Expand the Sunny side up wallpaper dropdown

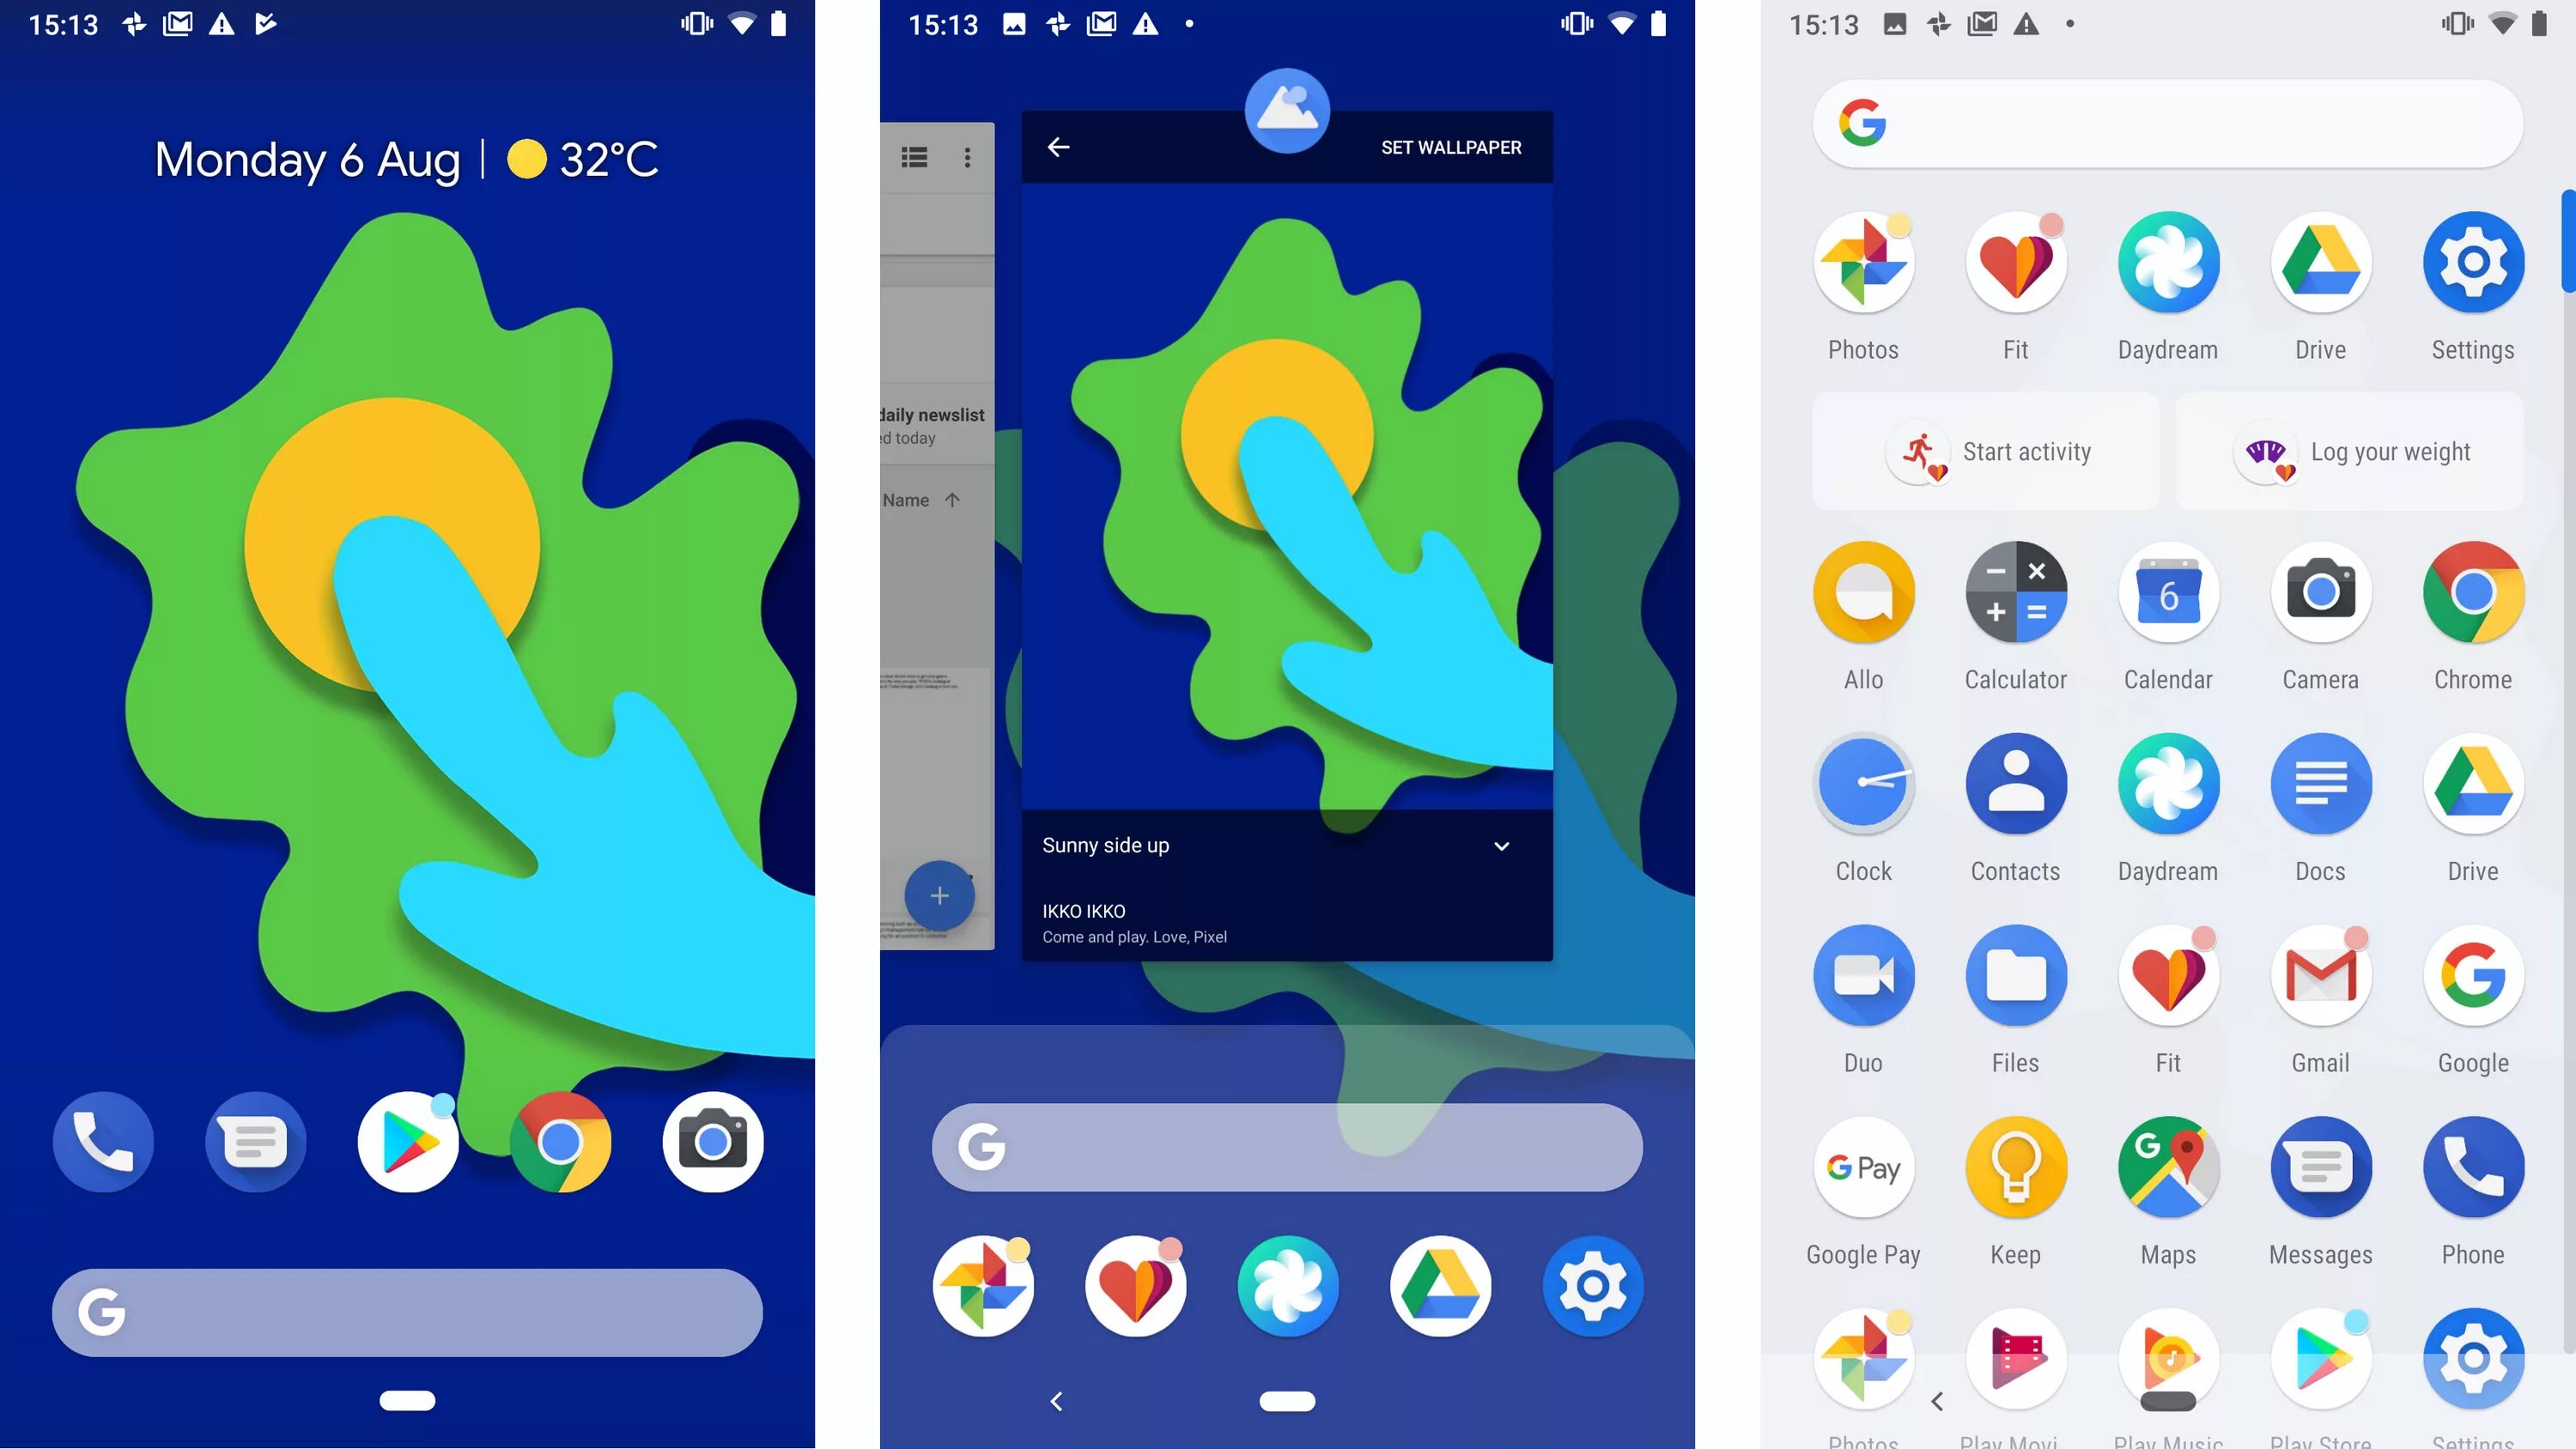[x=1502, y=846]
